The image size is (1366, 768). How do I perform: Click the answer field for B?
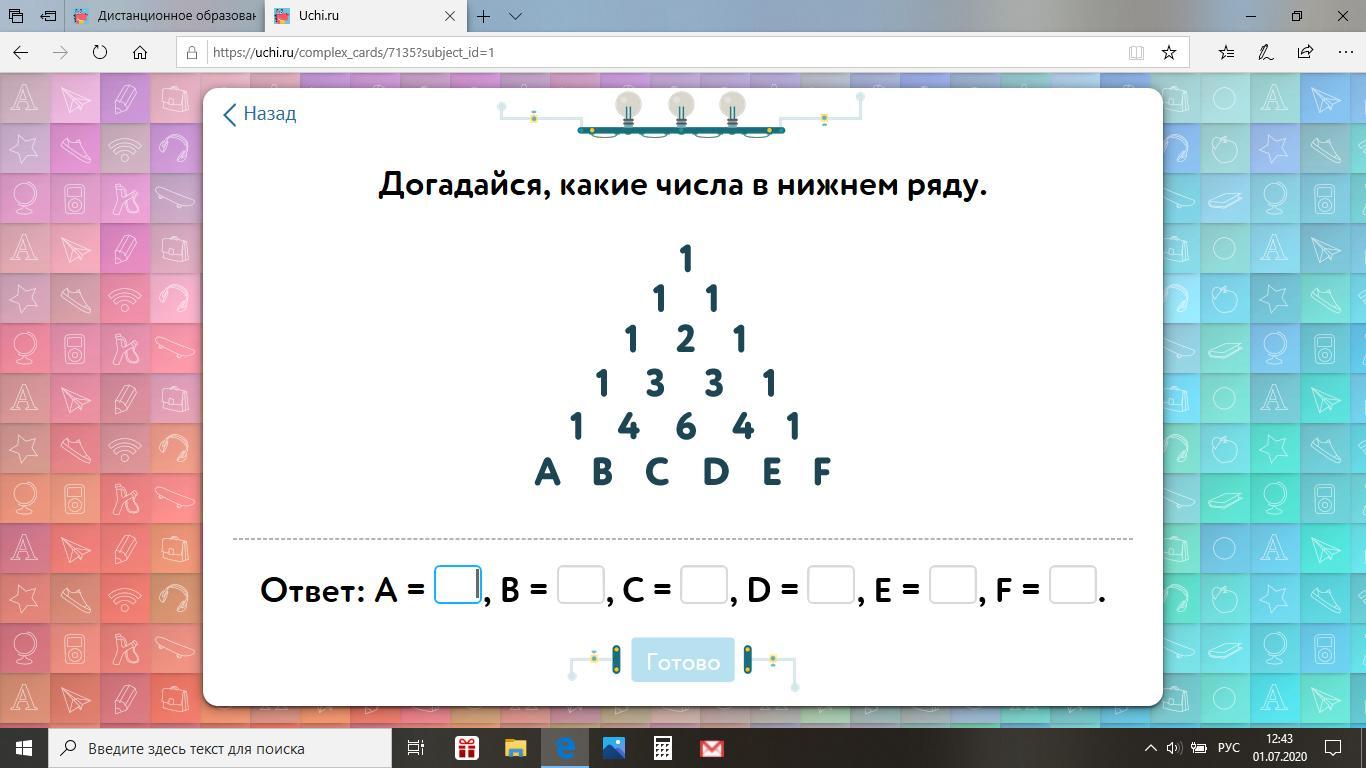580,585
